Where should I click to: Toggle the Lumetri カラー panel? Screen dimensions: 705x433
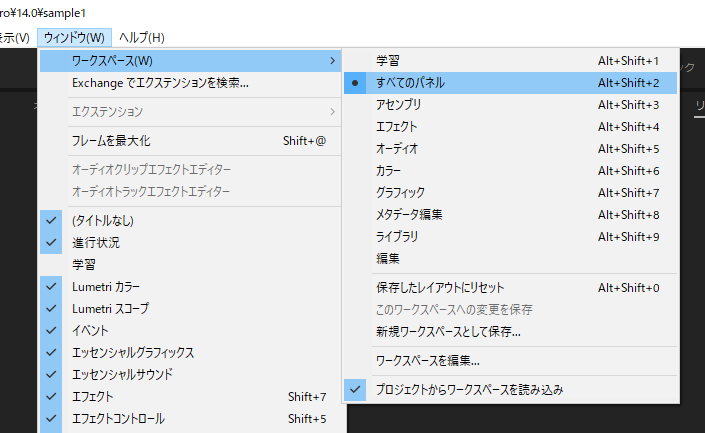click(x=191, y=286)
